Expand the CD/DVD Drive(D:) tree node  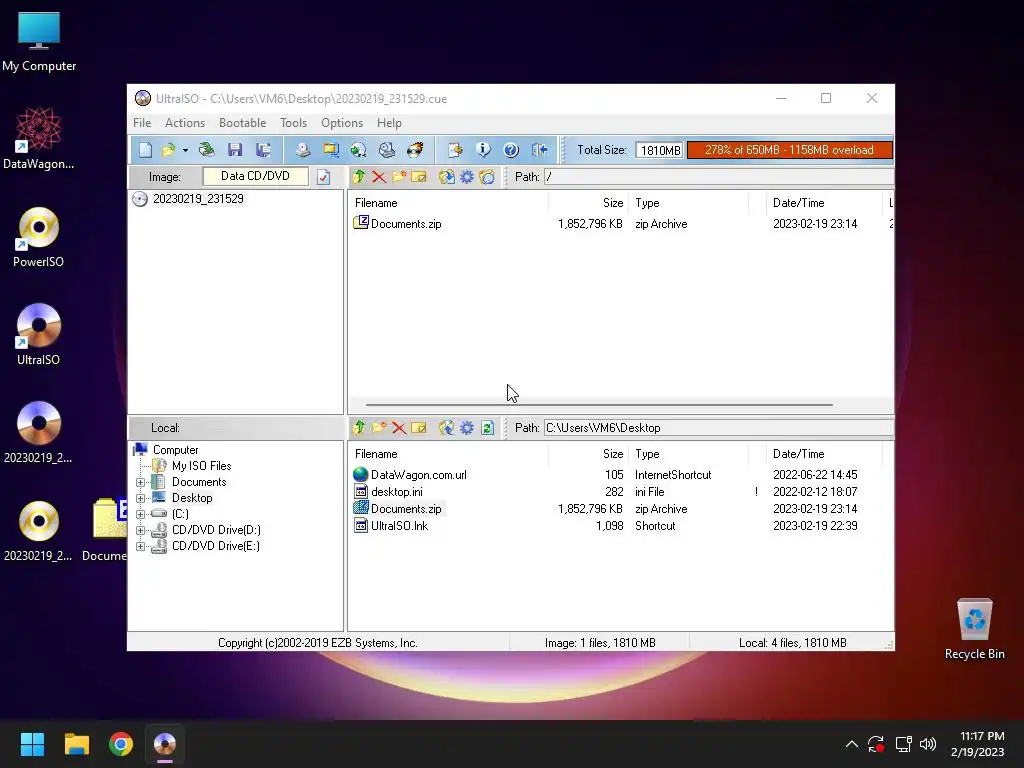point(140,530)
